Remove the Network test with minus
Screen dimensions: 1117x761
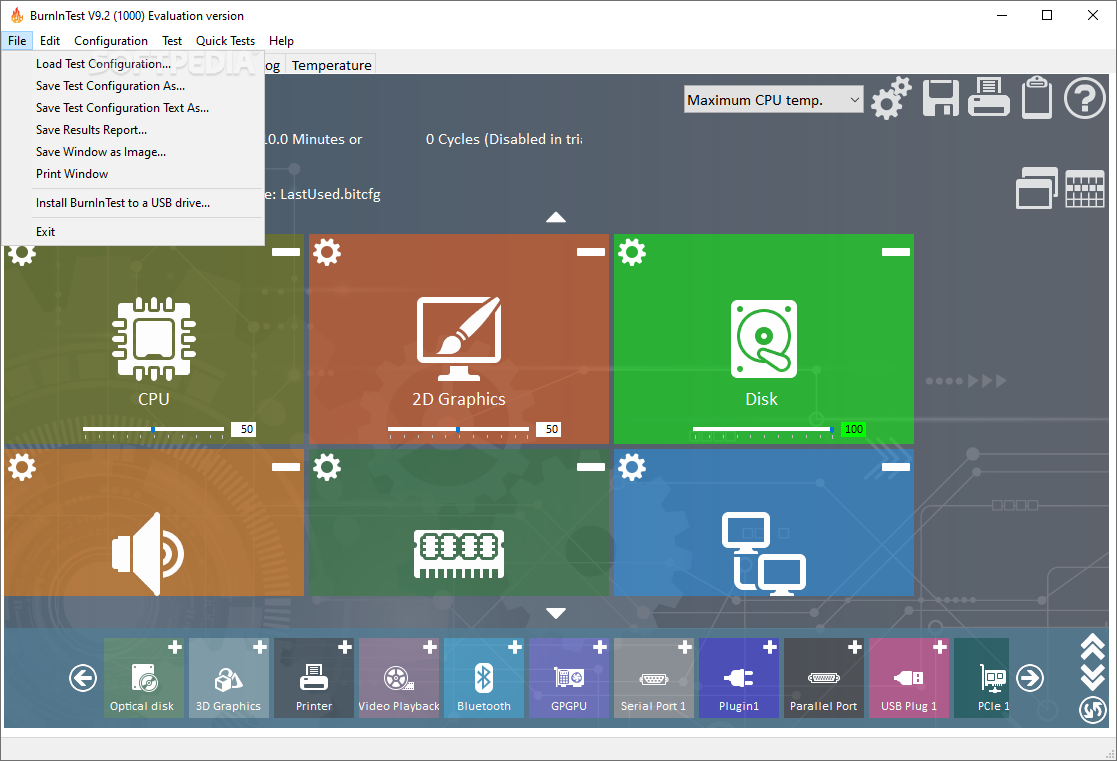[x=895, y=467]
